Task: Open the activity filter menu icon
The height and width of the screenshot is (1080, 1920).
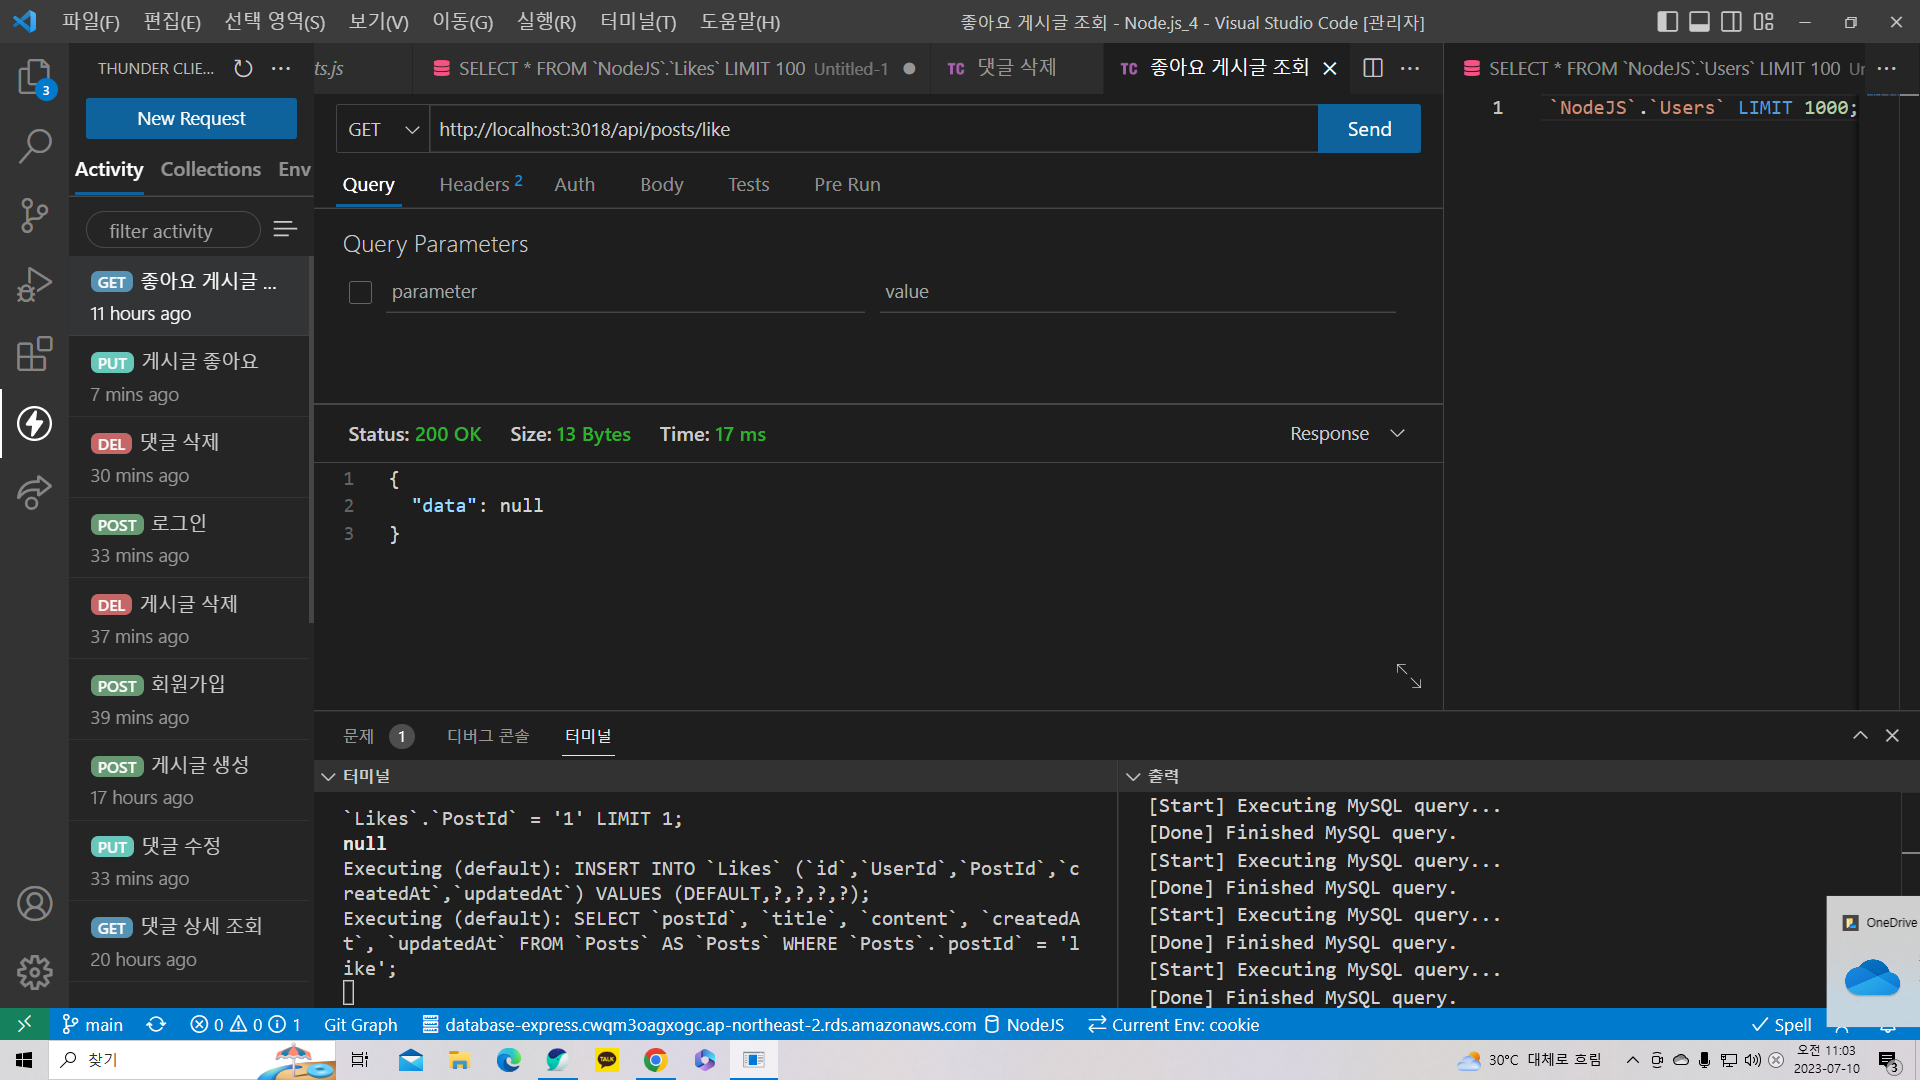Action: (285, 230)
